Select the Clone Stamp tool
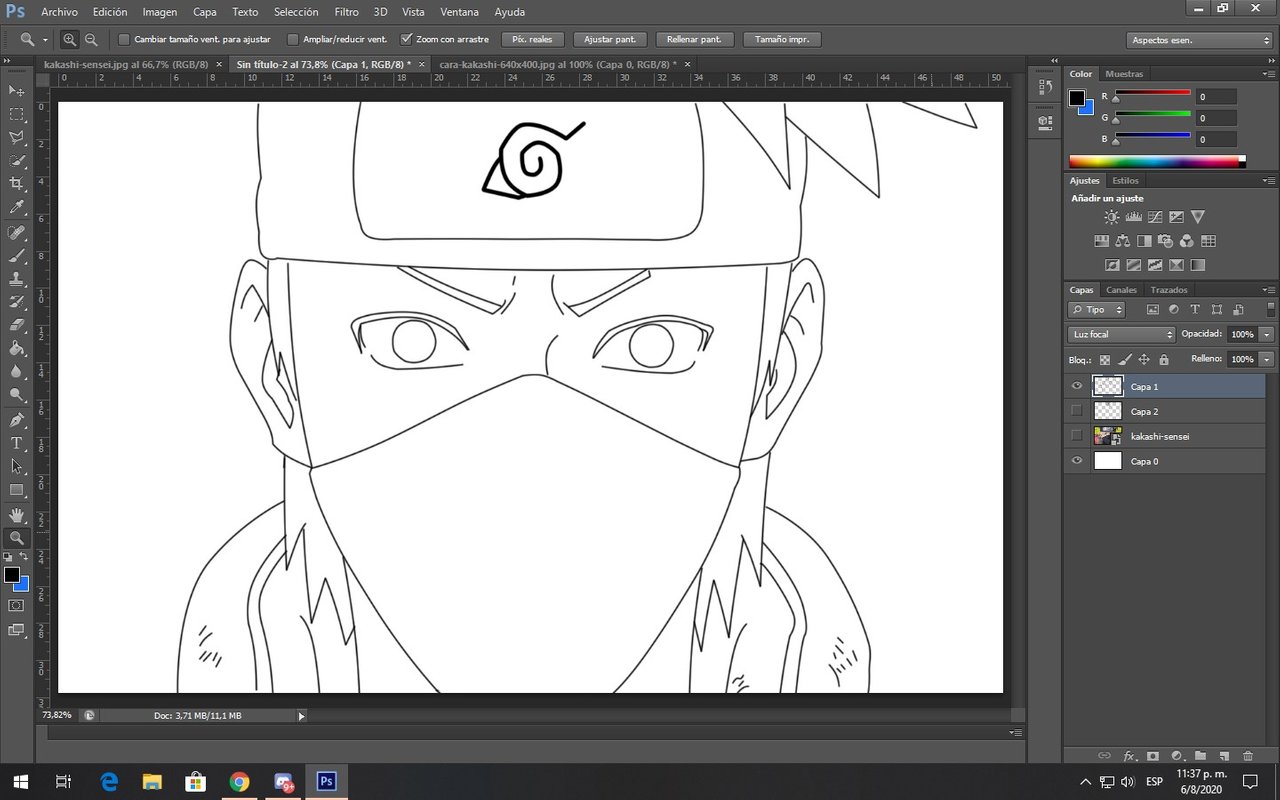The image size is (1280, 800). (17, 279)
